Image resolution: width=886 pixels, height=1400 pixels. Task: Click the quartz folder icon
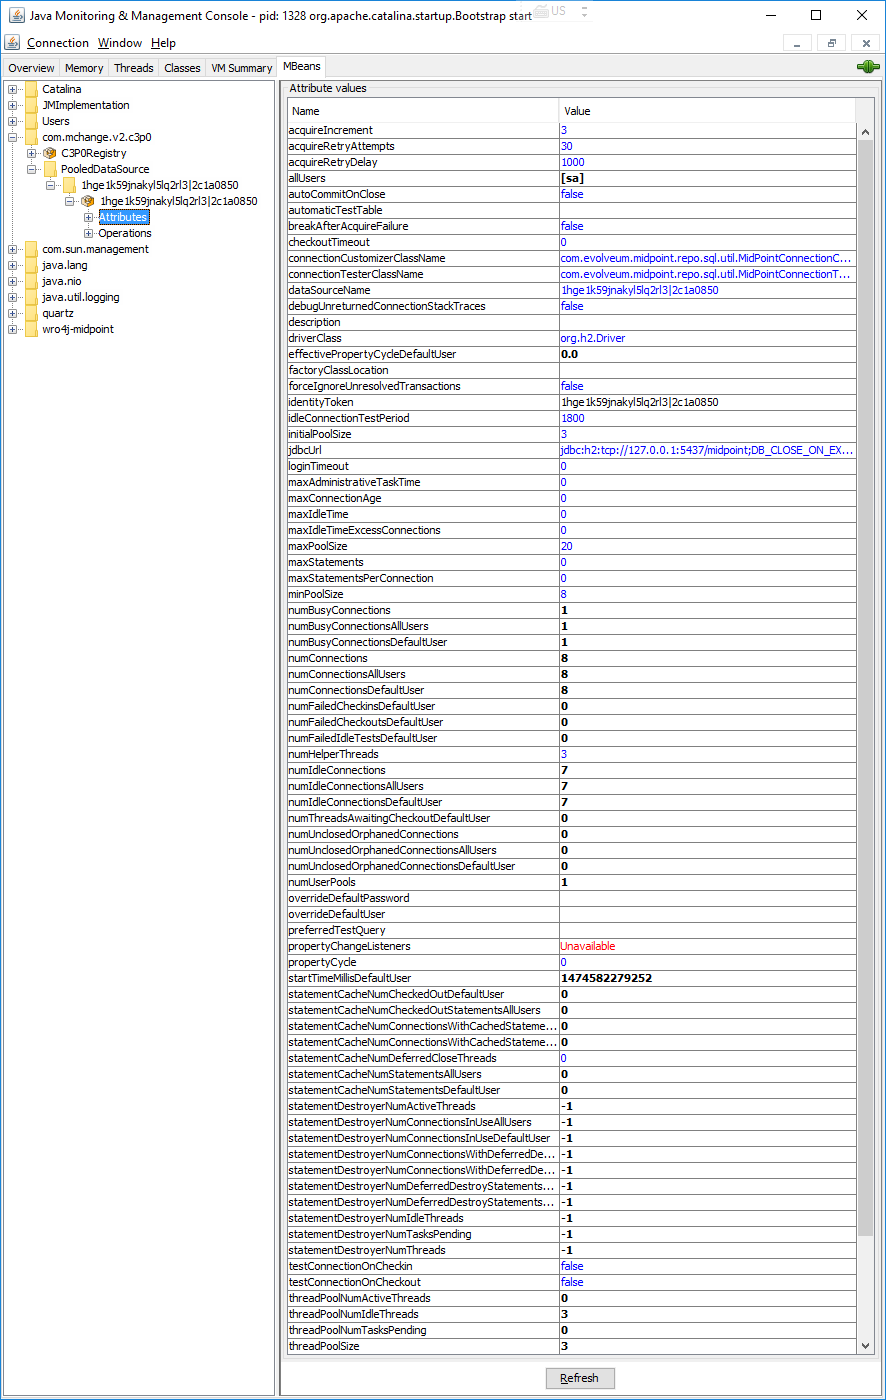(x=31, y=313)
